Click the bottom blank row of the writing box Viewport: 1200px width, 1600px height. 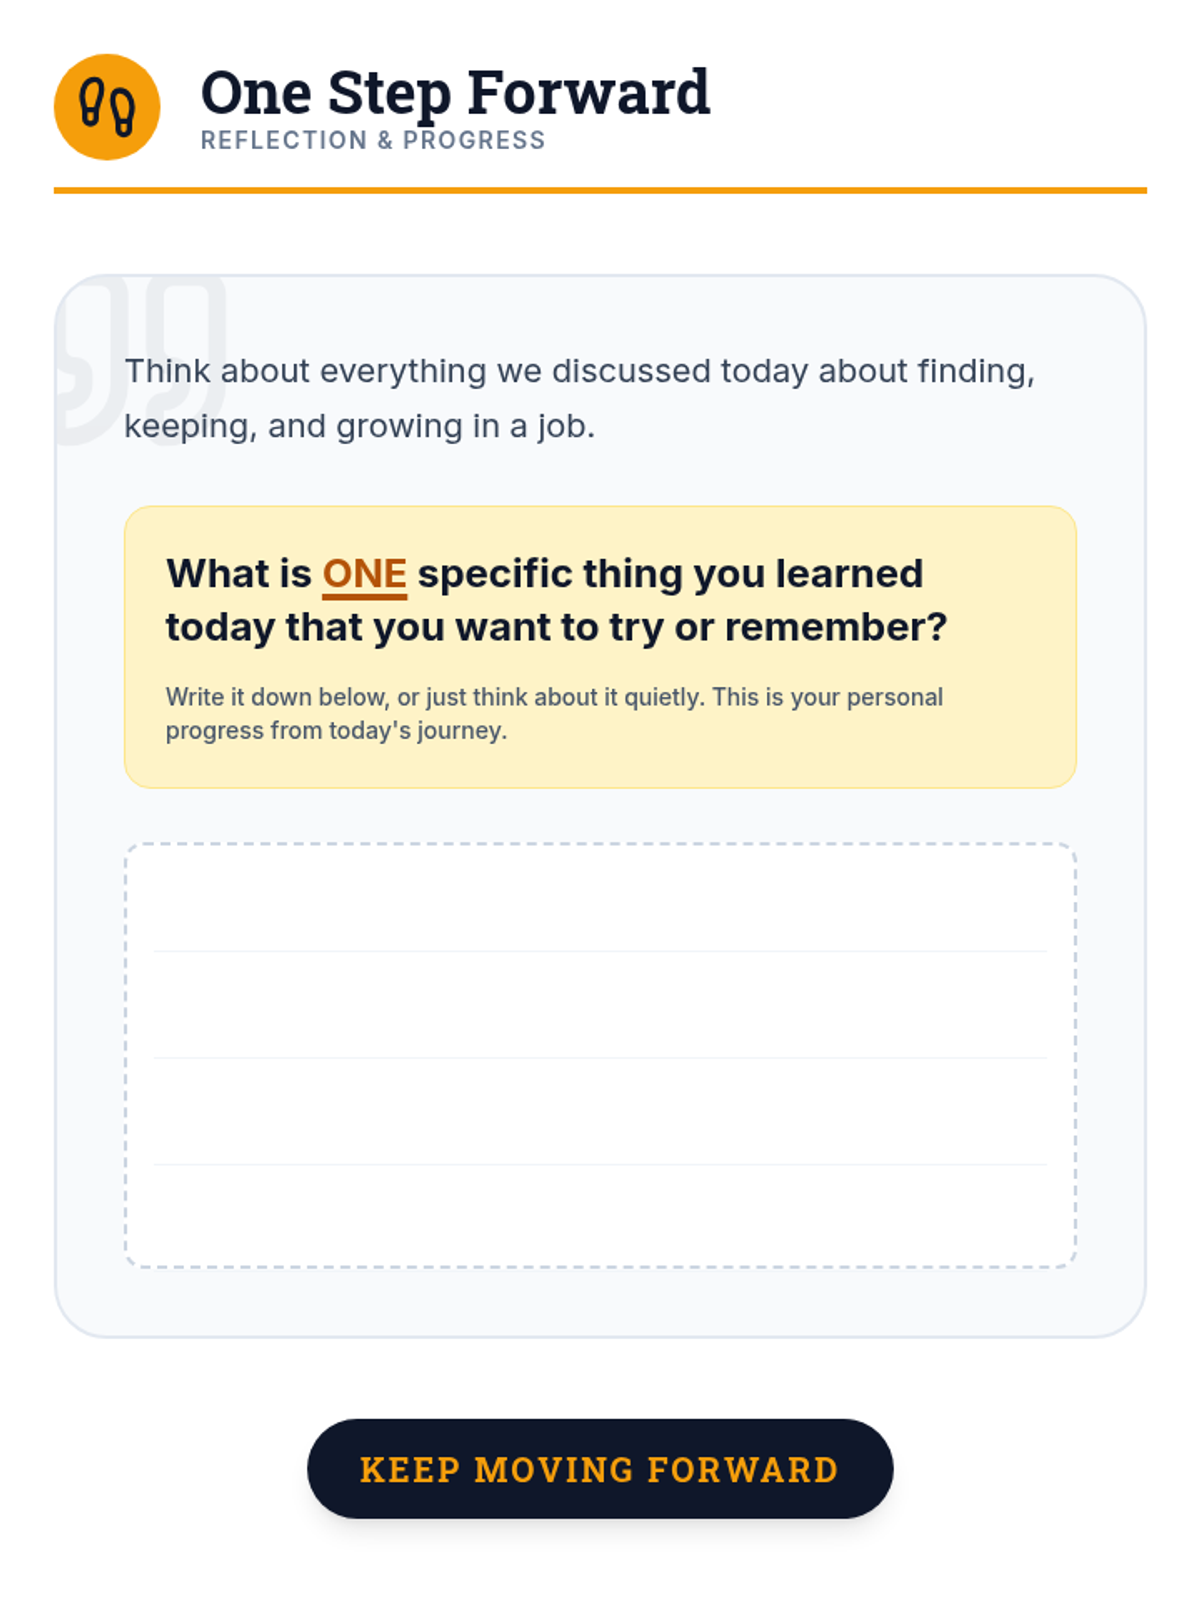(x=600, y=1215)
